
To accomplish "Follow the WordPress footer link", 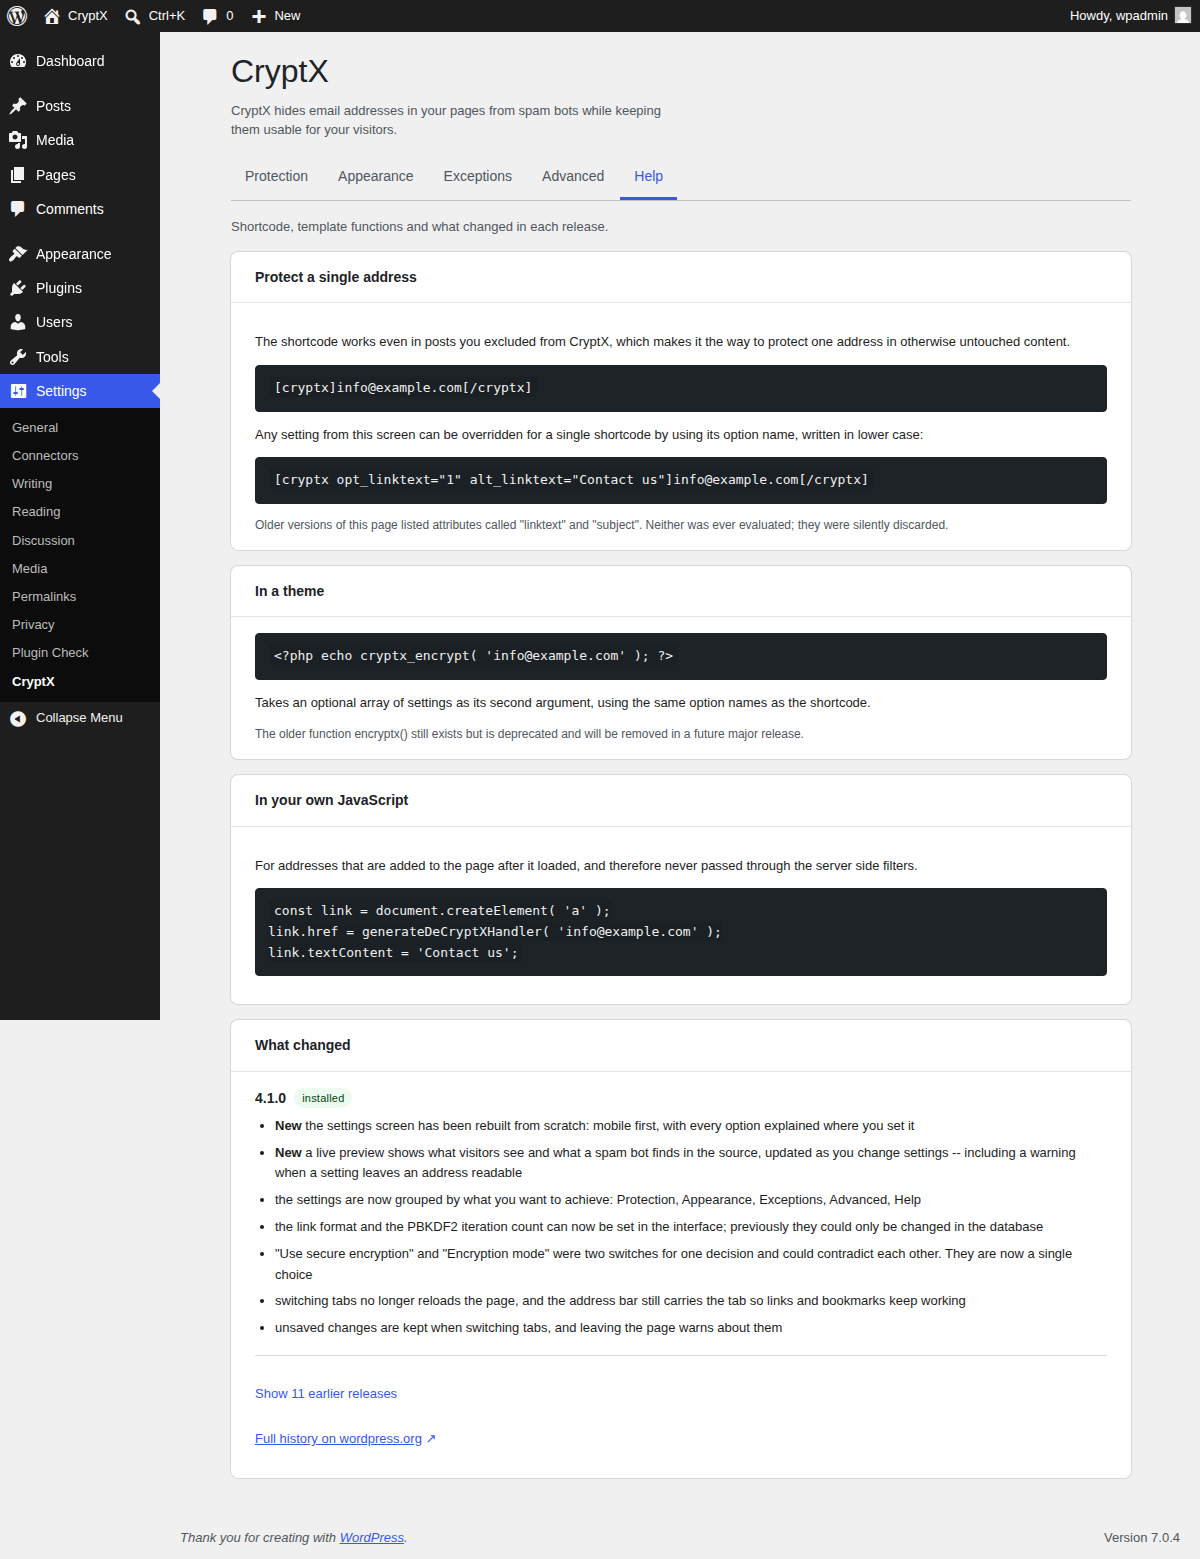I will [372, 1537].
